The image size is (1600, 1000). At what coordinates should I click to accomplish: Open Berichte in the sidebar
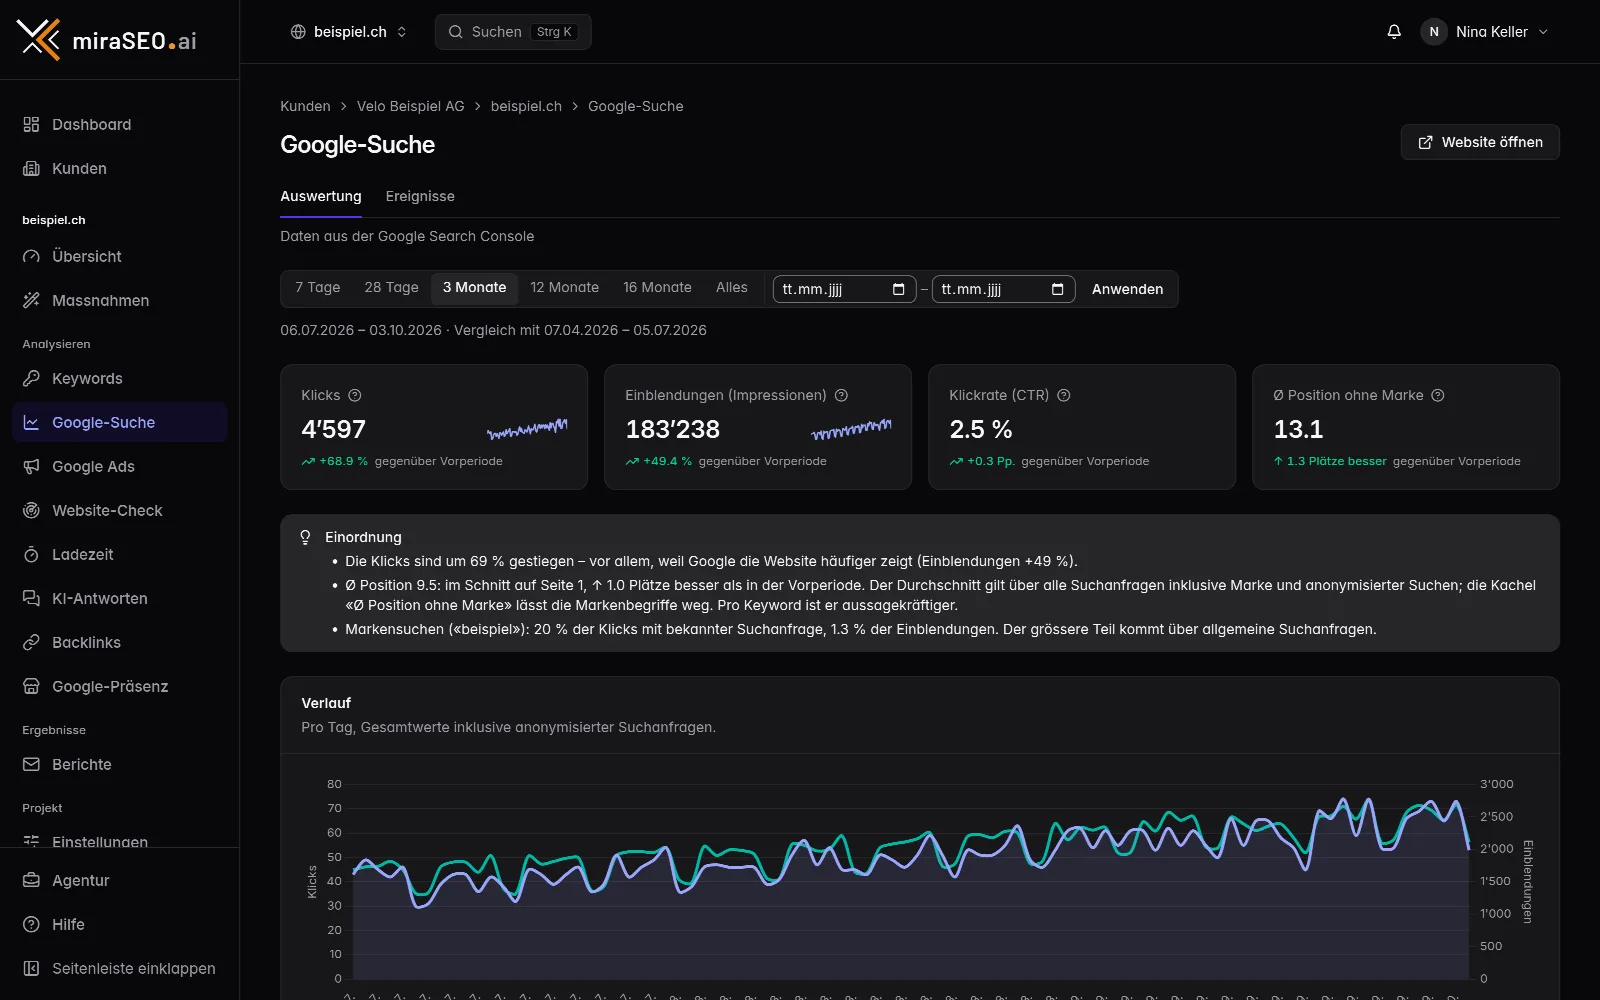coord(120,764)
